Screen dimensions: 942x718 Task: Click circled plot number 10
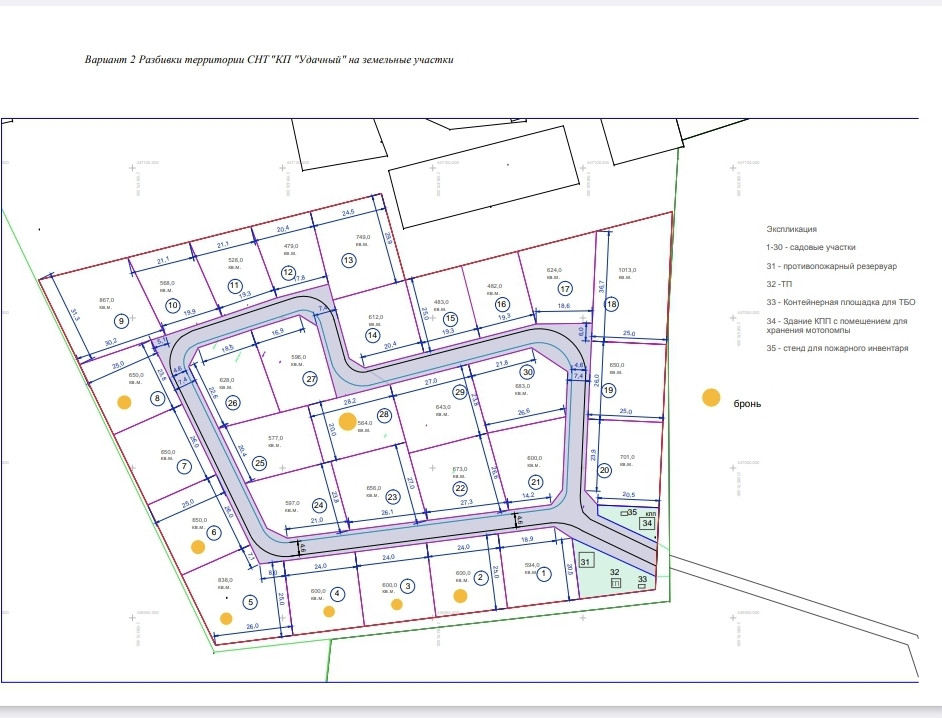(x=172, y=305)
